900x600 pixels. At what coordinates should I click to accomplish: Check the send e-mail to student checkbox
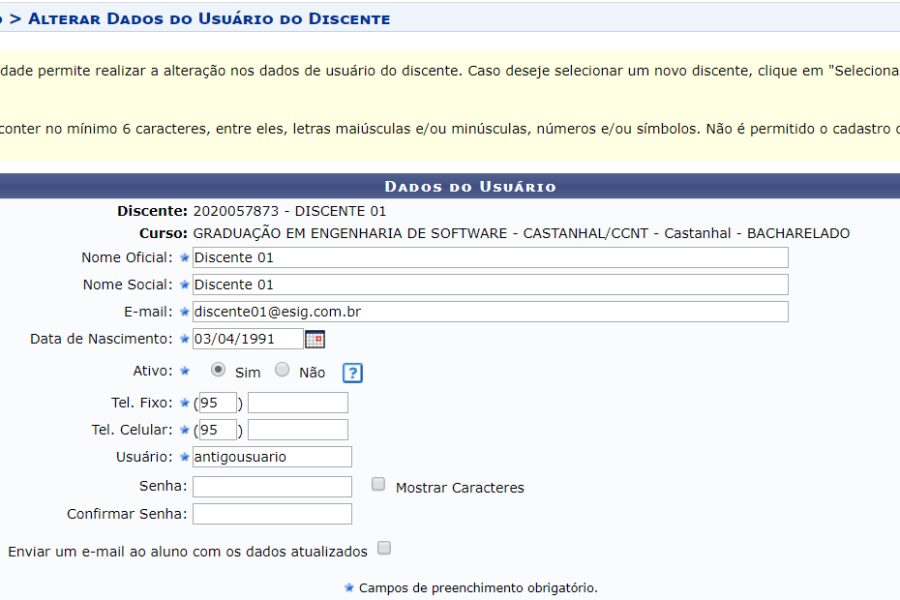click(x=384, y=548)
